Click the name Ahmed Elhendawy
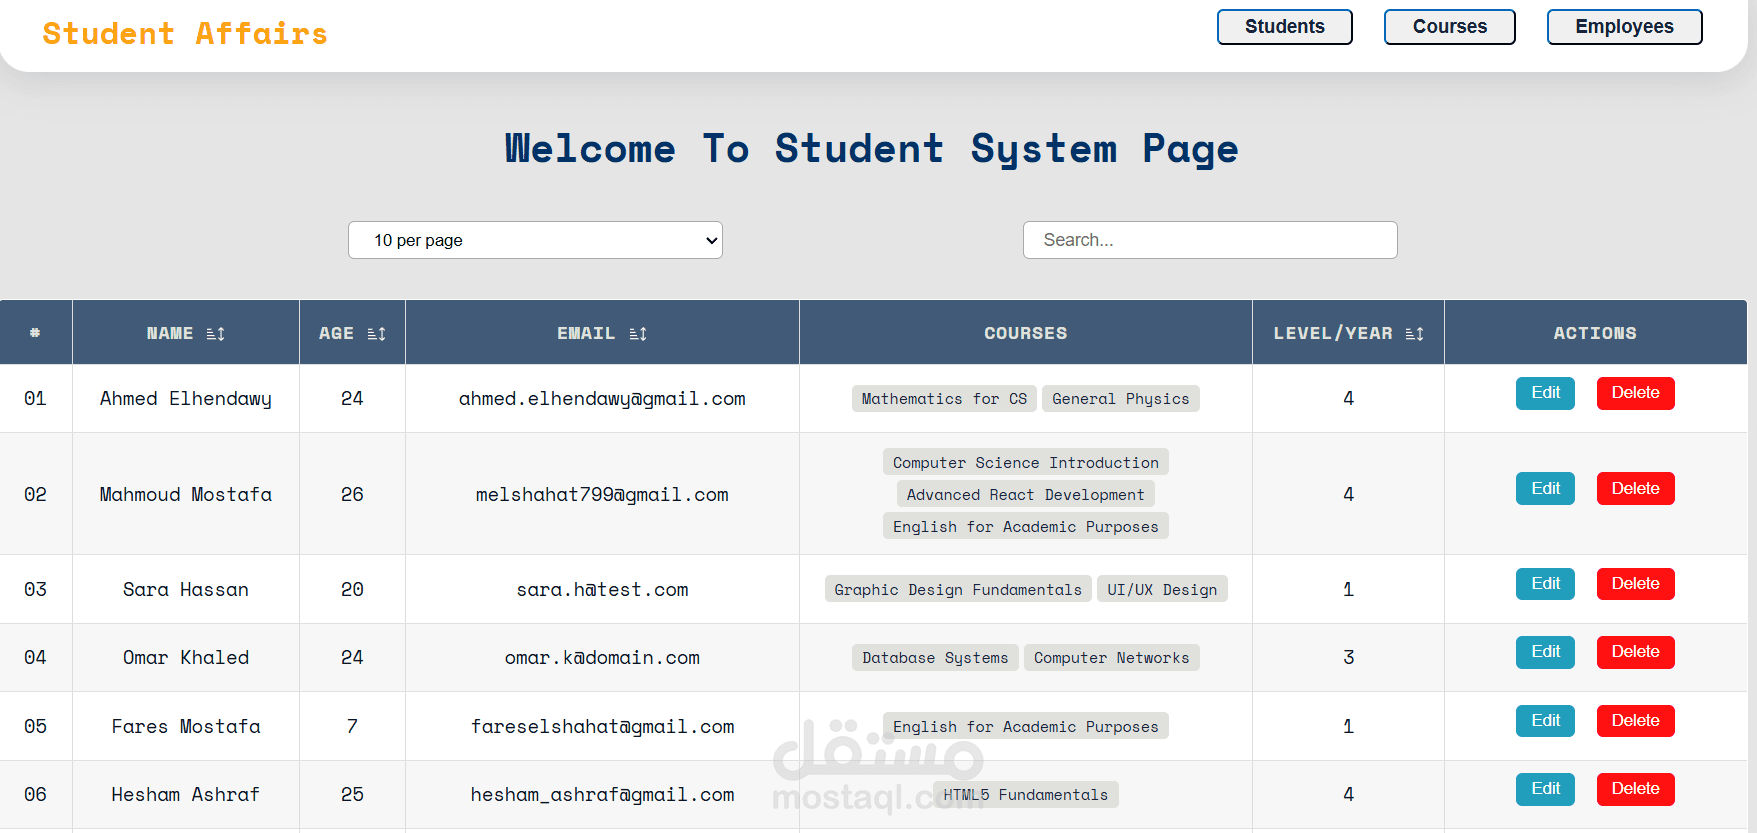The width and height of the screenshot is (1757, 833). [x=186, y=399]
